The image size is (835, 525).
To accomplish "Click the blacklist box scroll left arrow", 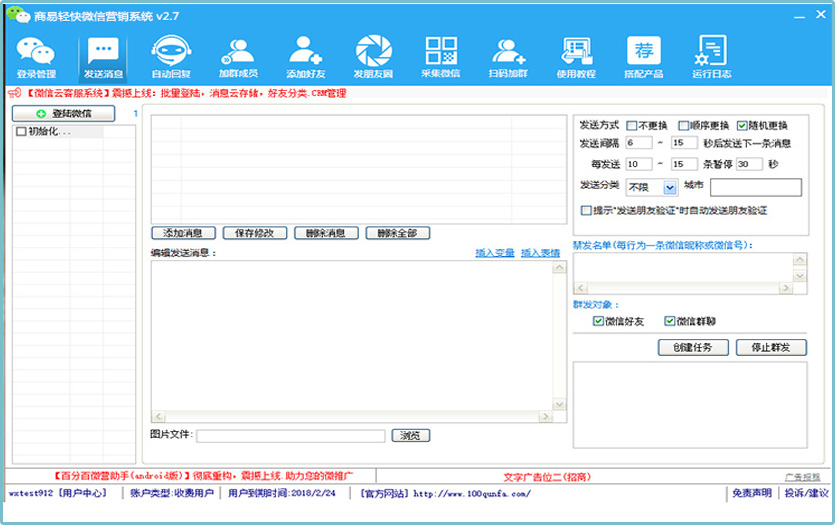I will tap(580, 288).
